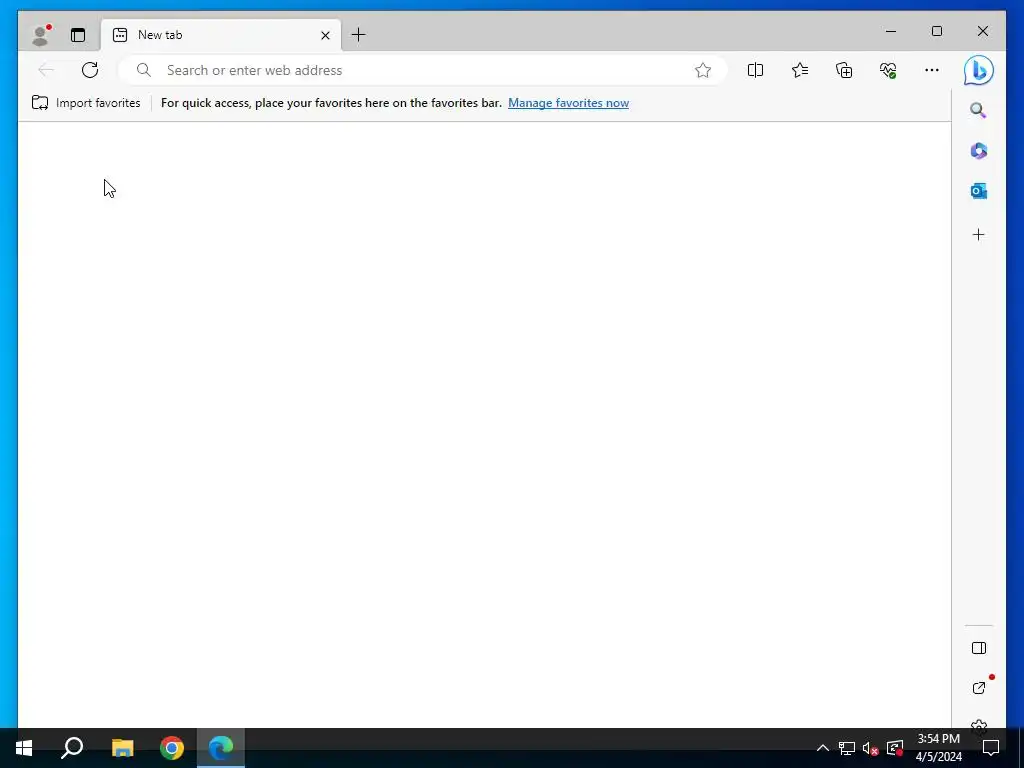The width and height of the screenshot is (1024, 768).
Task: Close the New tab tab
Action: (325, 35)
